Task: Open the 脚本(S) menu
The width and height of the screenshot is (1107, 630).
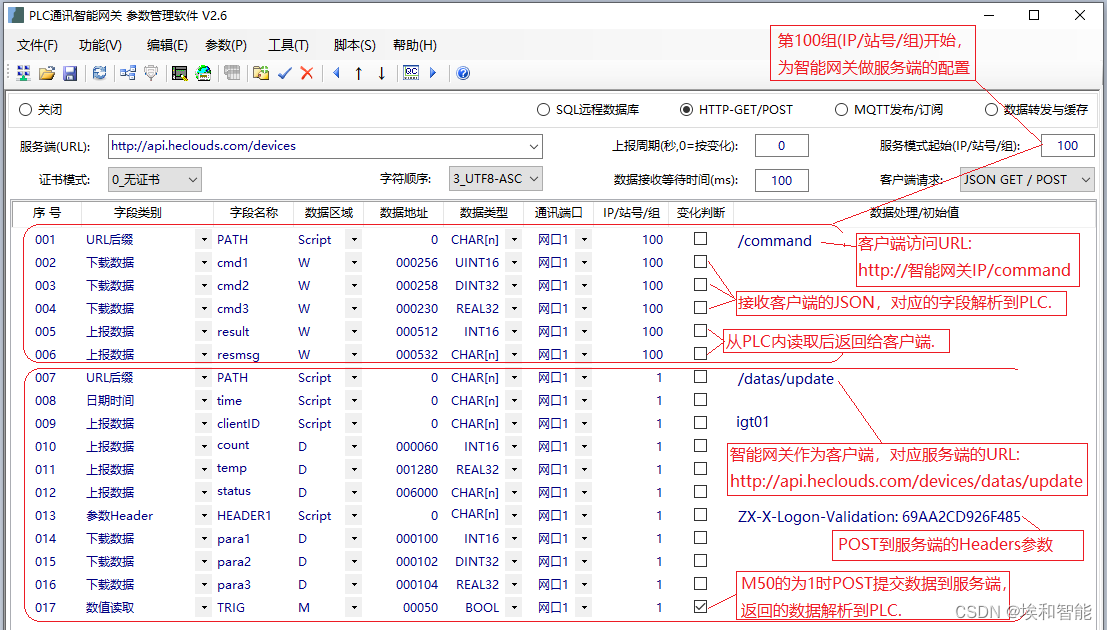Action: (355, 45)
